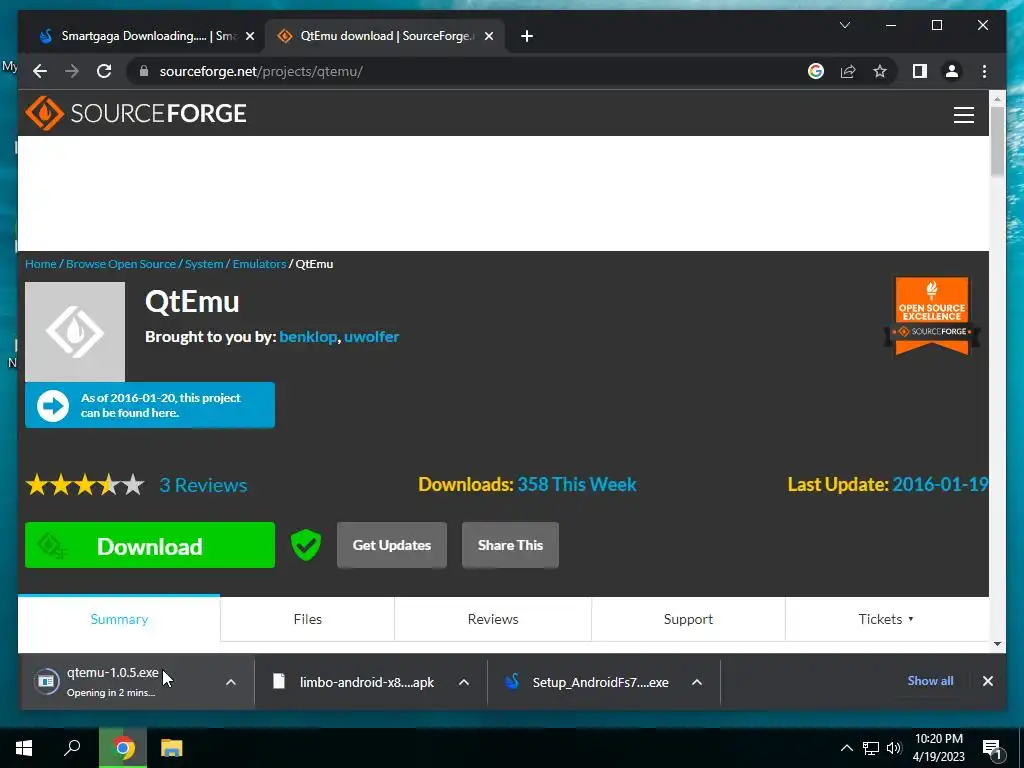Viewport: 1024px width, 768px height.
Task: Click the 358 This Week downloads link
Action: pyautogui.click(x=577, y=485)
